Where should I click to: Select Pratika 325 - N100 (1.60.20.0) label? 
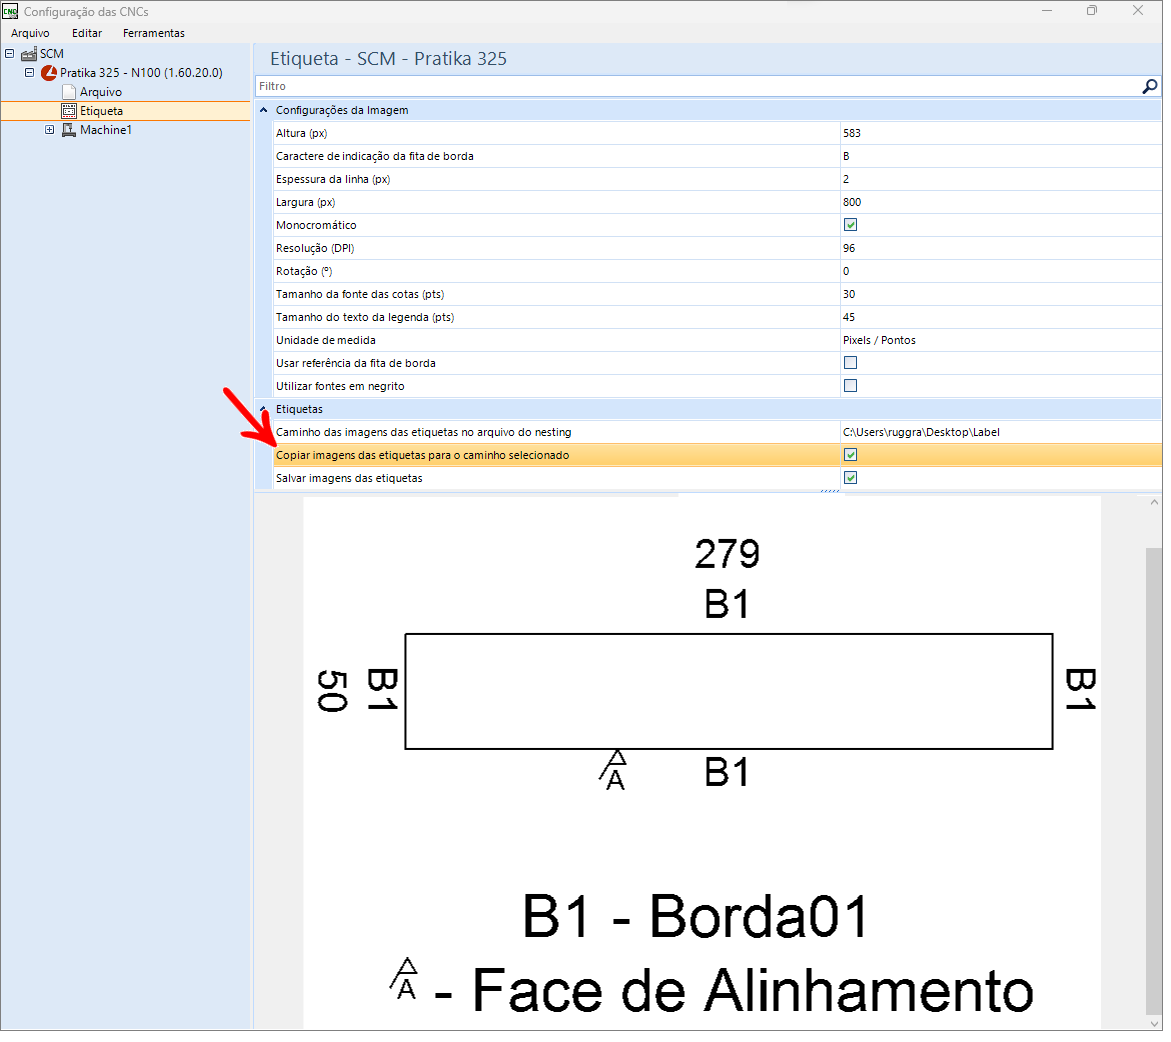[142, 73]
